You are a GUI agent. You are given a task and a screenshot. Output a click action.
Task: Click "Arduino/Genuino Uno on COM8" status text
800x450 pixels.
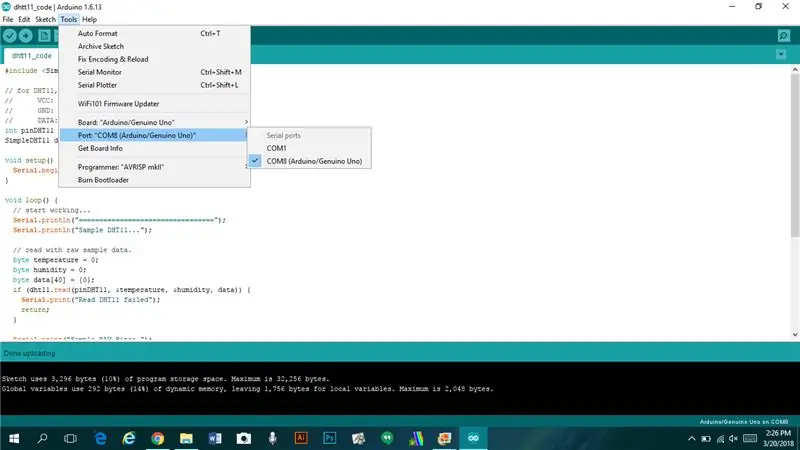point(744,422)
